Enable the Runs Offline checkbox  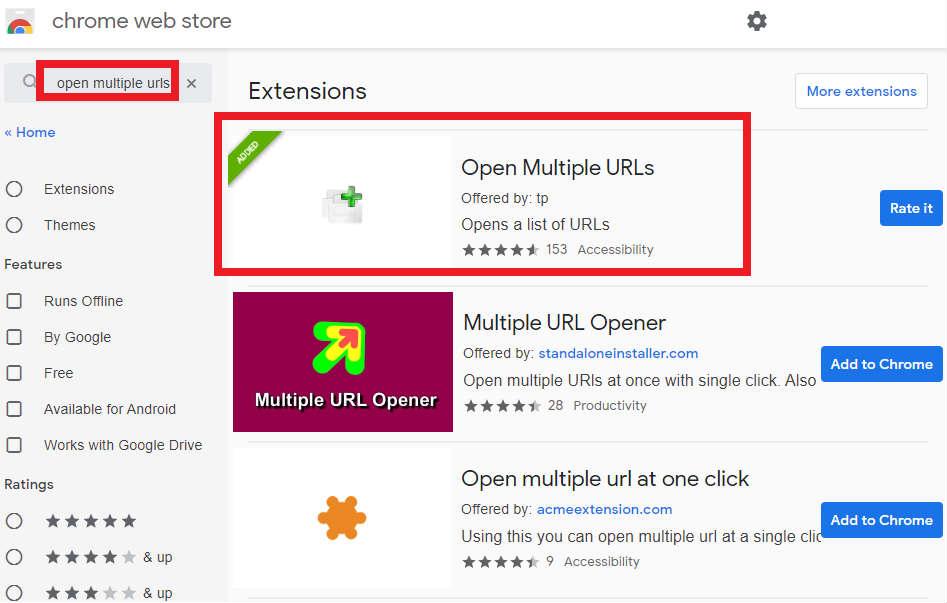(14, 301)
